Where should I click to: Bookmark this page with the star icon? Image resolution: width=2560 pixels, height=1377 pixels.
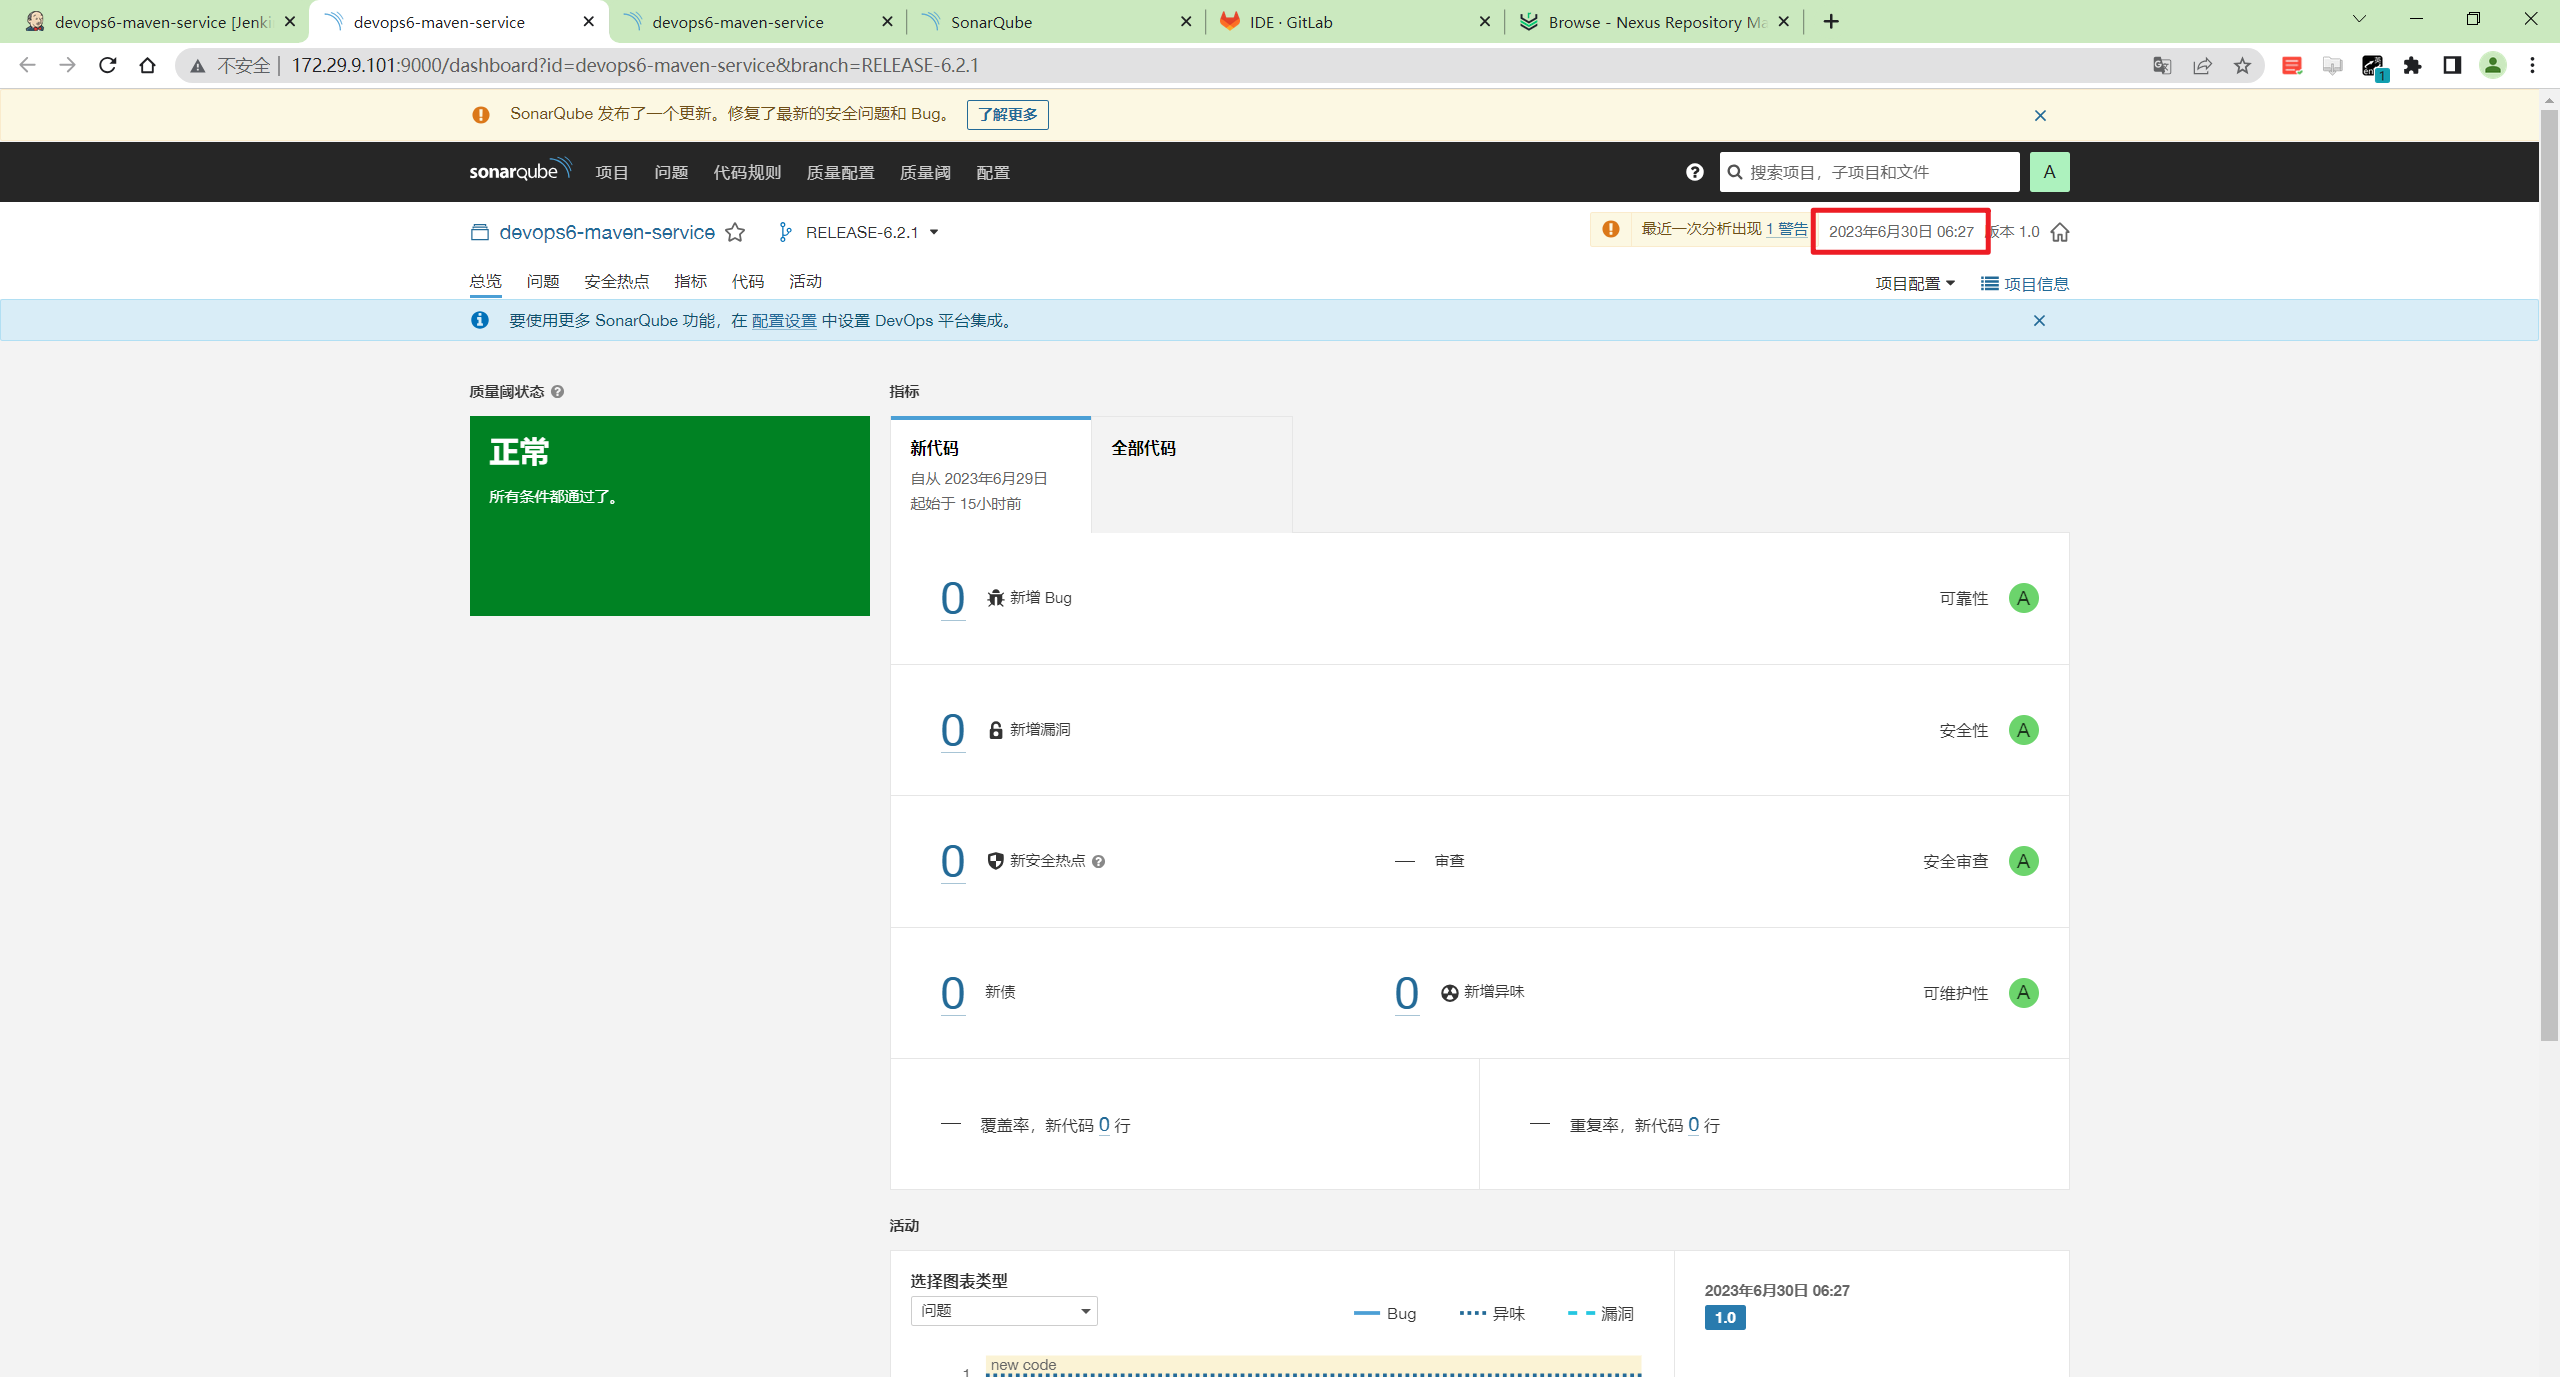coord(2243,65)
